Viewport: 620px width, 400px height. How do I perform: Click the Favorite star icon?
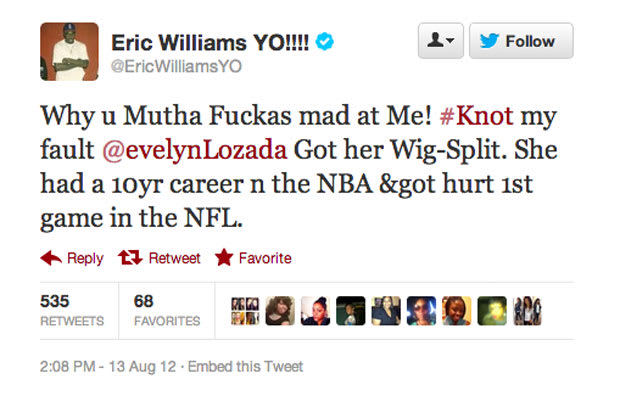(x=224, y=257)
